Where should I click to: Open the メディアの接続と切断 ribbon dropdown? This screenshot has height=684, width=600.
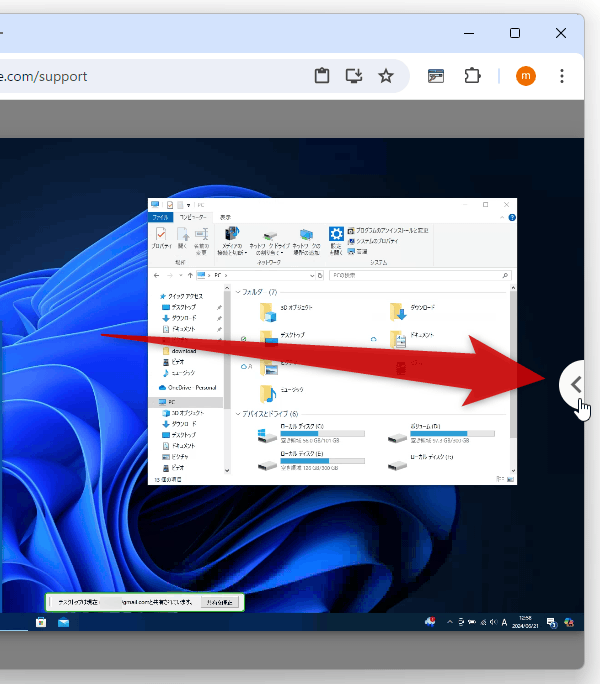[x=232, y=240]
